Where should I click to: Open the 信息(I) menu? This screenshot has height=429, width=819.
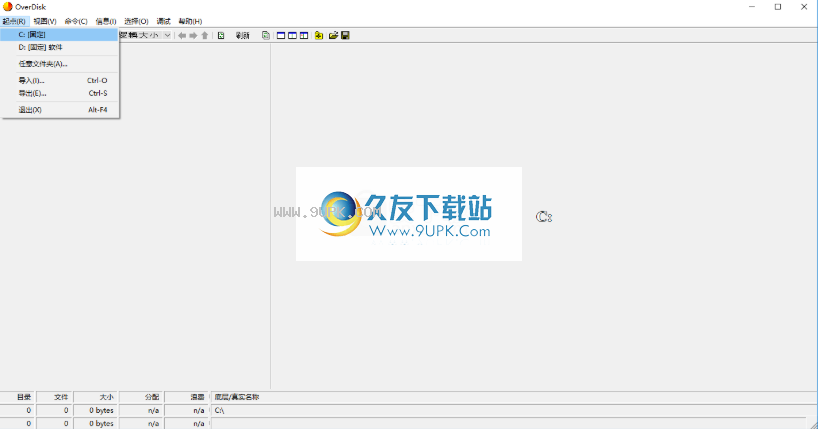(106, 21)
